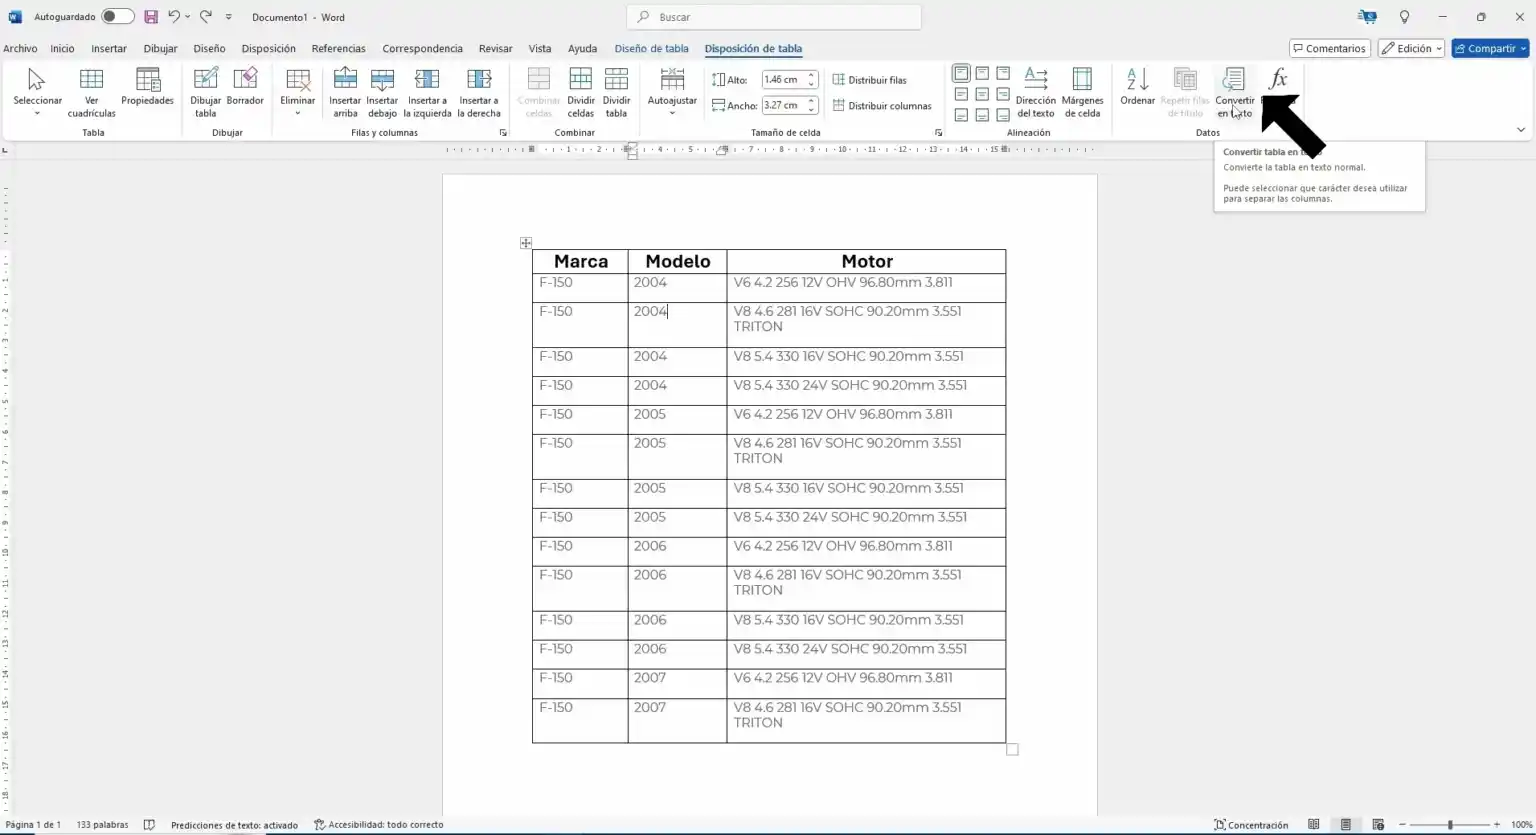The image size is (1536, 835).
Task: Click the zoom out minus button
Action: tap(1403, 825)
